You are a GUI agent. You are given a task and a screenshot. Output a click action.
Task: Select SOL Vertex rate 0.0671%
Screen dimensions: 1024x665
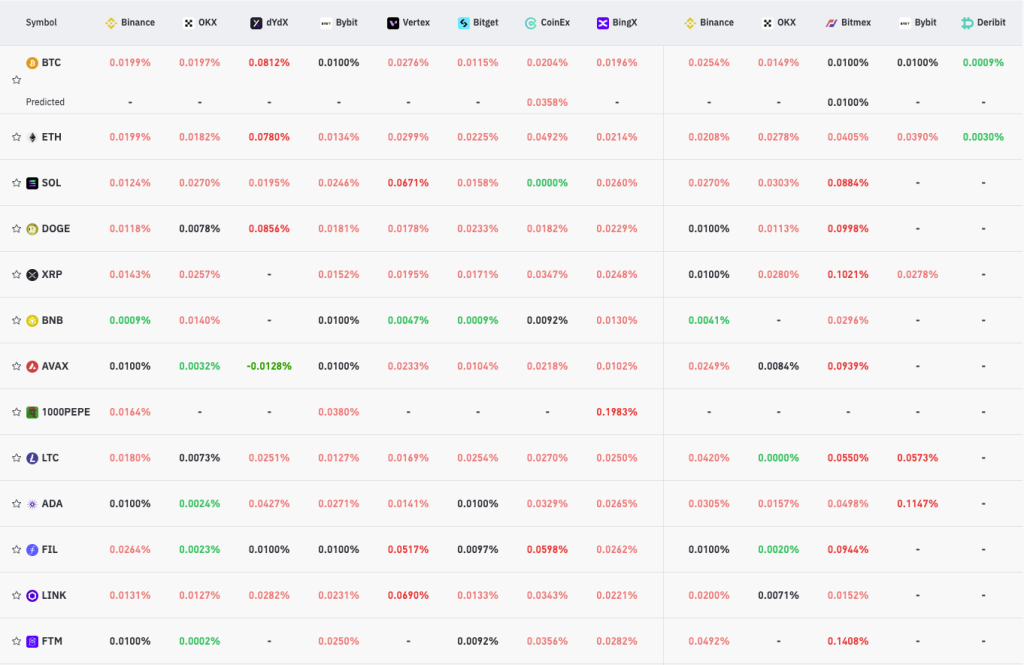[408, 183]
